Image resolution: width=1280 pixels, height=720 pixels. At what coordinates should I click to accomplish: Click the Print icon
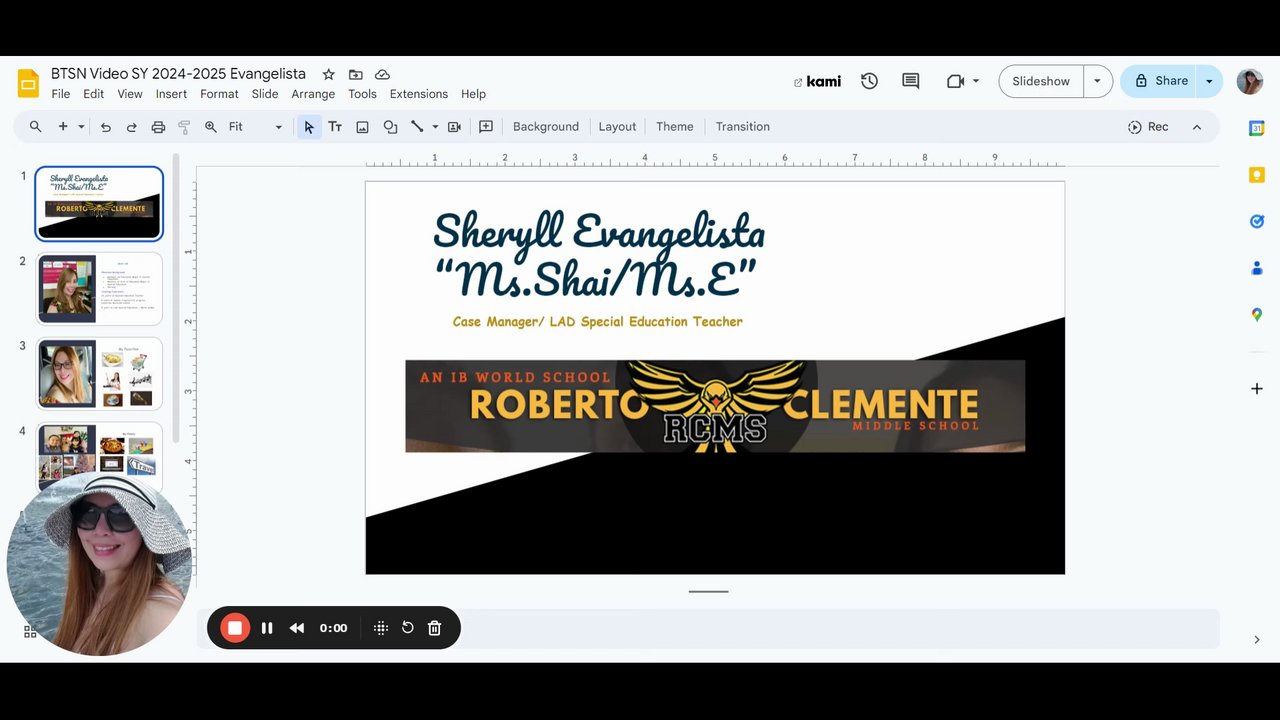tap(158, 127)
